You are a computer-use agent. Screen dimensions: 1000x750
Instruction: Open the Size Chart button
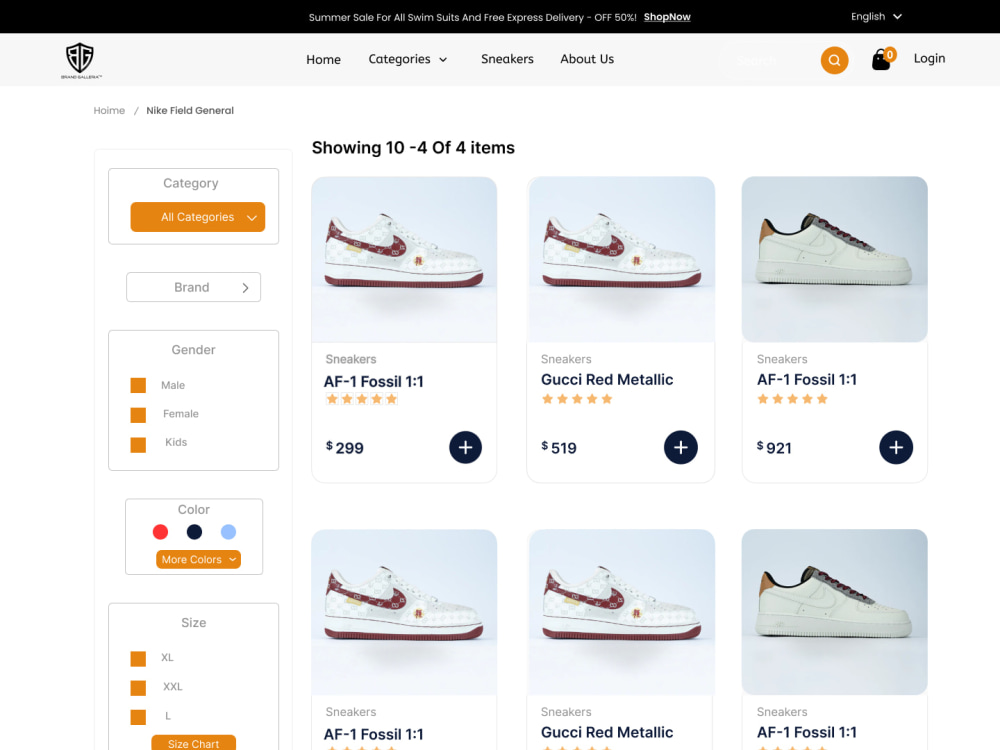pos(193,743)
